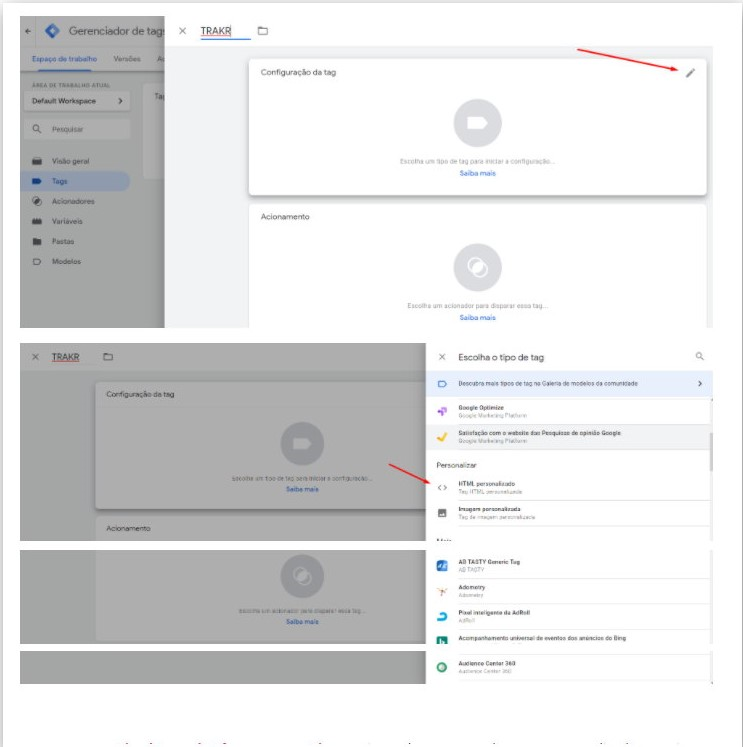Open the Galeria de modelos da comunidade row
Image resolution: width=743 pixels, height=747 pixels.
tap(569, 384)
